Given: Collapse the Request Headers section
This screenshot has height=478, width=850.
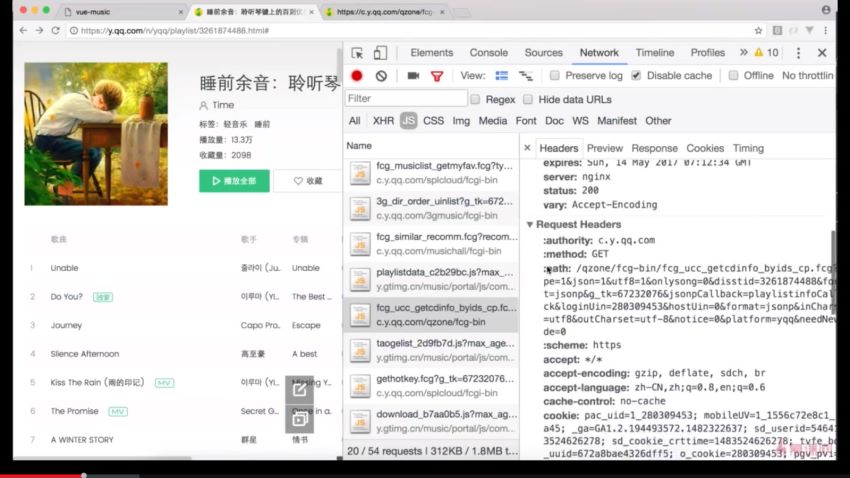Looking at the screenshot, I should (530, 224).
